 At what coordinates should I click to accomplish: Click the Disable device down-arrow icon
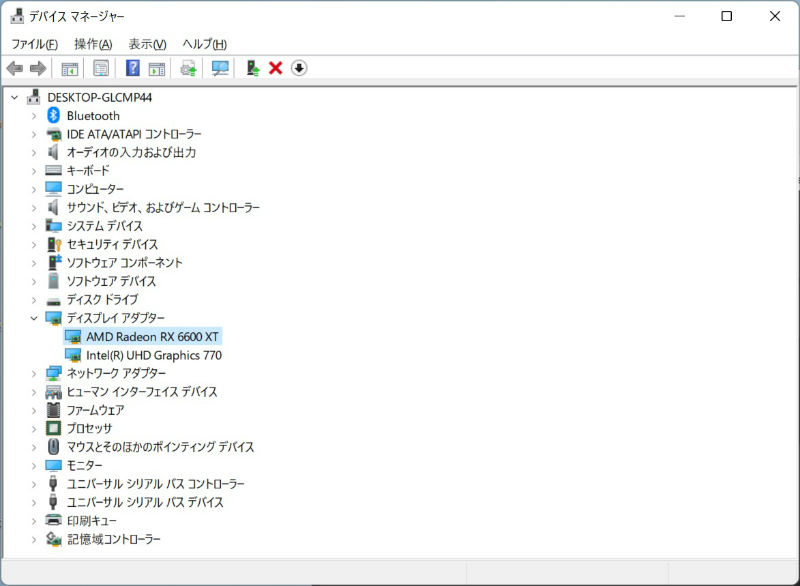click(299, 68)
